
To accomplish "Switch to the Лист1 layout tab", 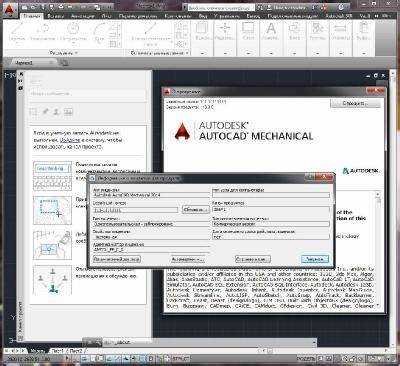I will pyautogui.click(x=57, y=351).
